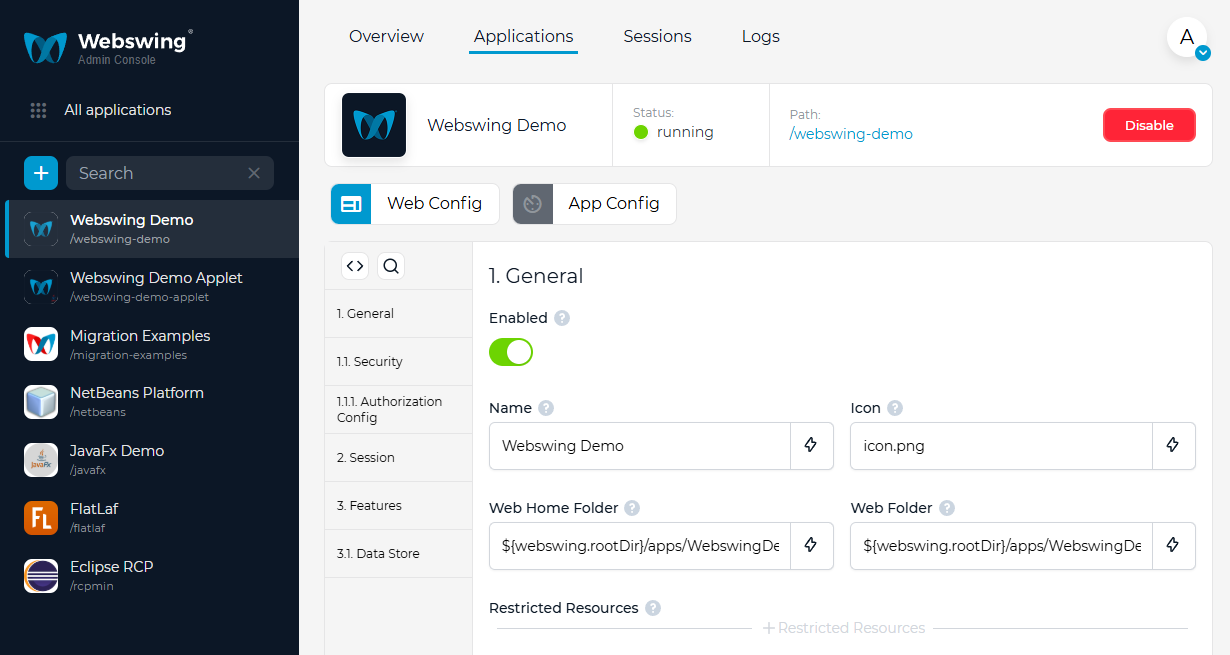Expand the 1.1. Security section
This screenshot has width=1230, height=655.
click(398, 362)
